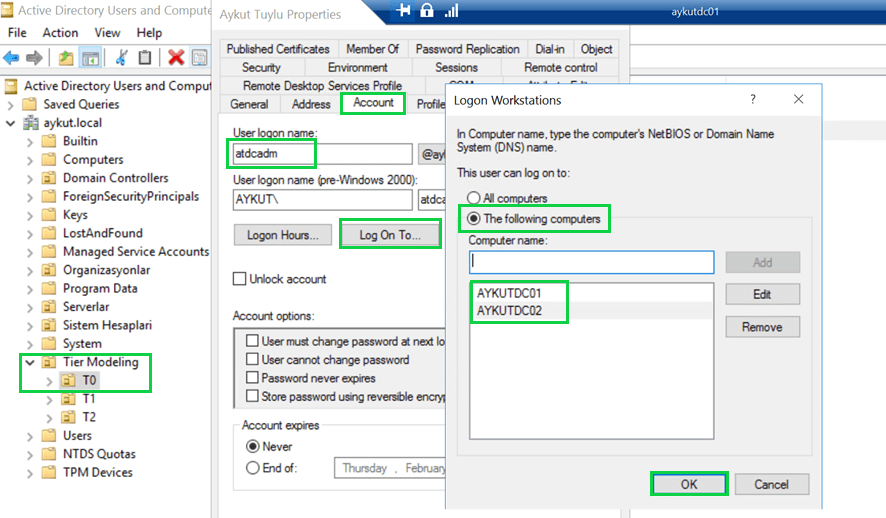Click the Sistem Hesaplari OU icon
886x518 pixels.
pos(49,325)
